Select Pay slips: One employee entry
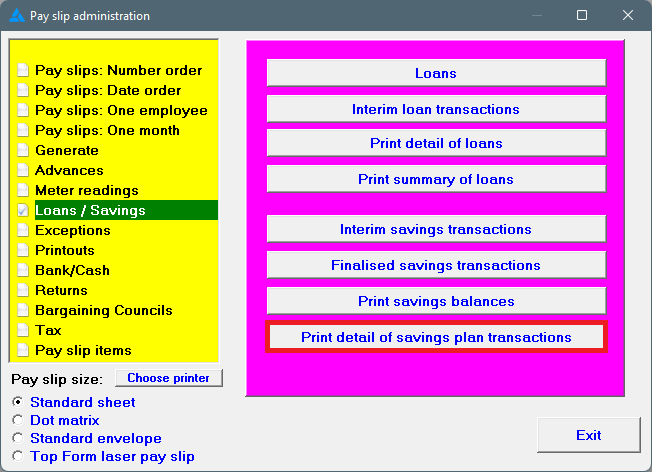Image resolution: width=652 pixels, height=472 pixels. 121,110
